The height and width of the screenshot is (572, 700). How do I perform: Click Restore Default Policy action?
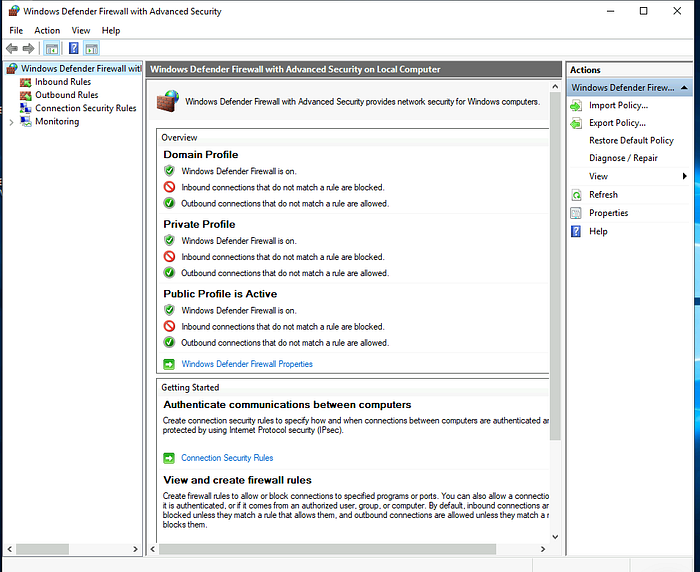tap(631, 141)
